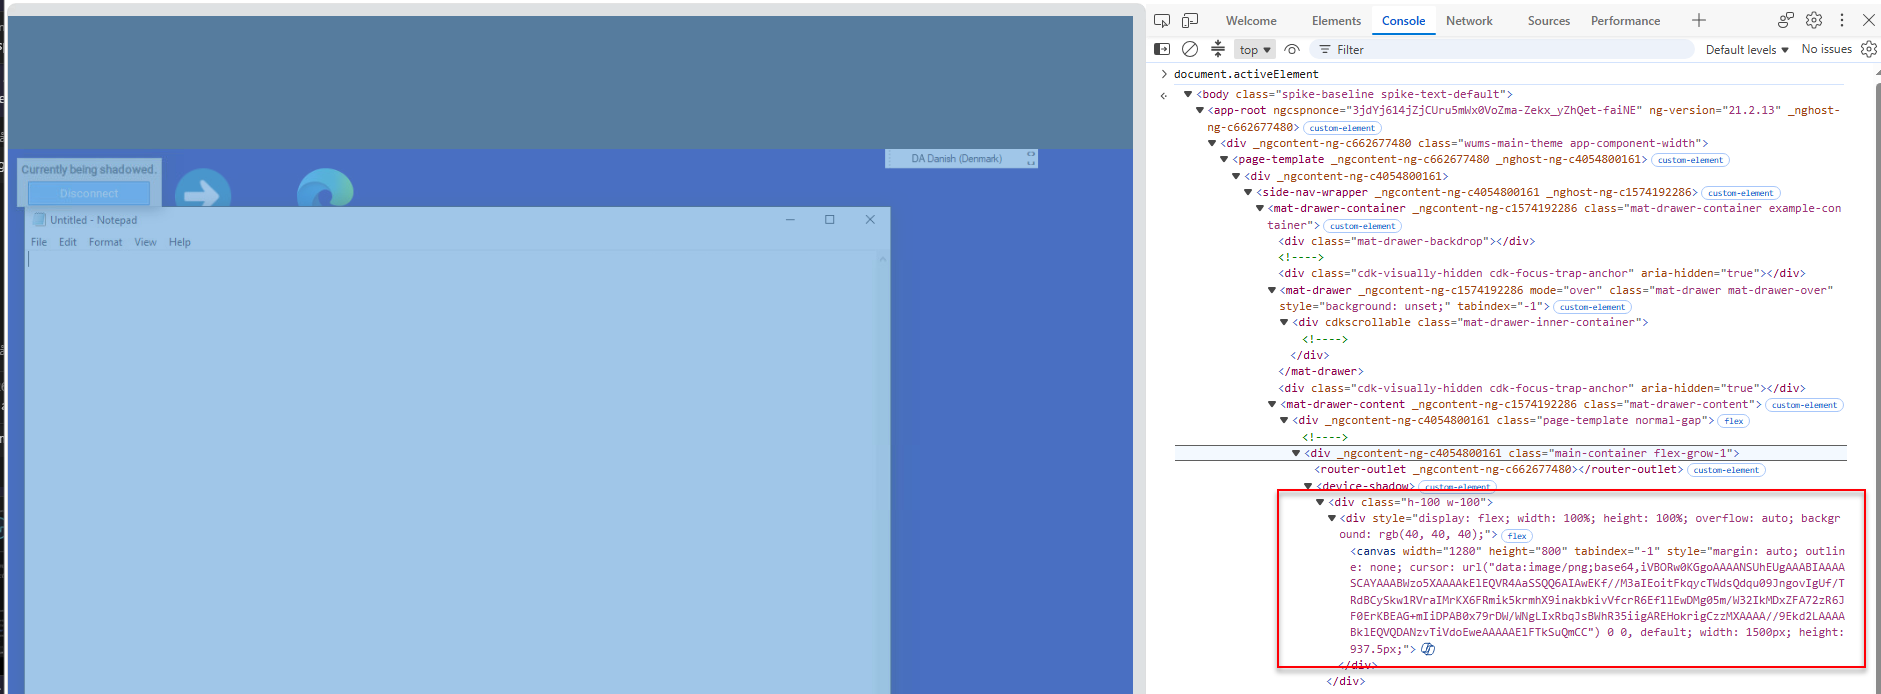1881x694 pixels.
Task: Open console settings gear beside No issues
Action: tap(1869, 49)
